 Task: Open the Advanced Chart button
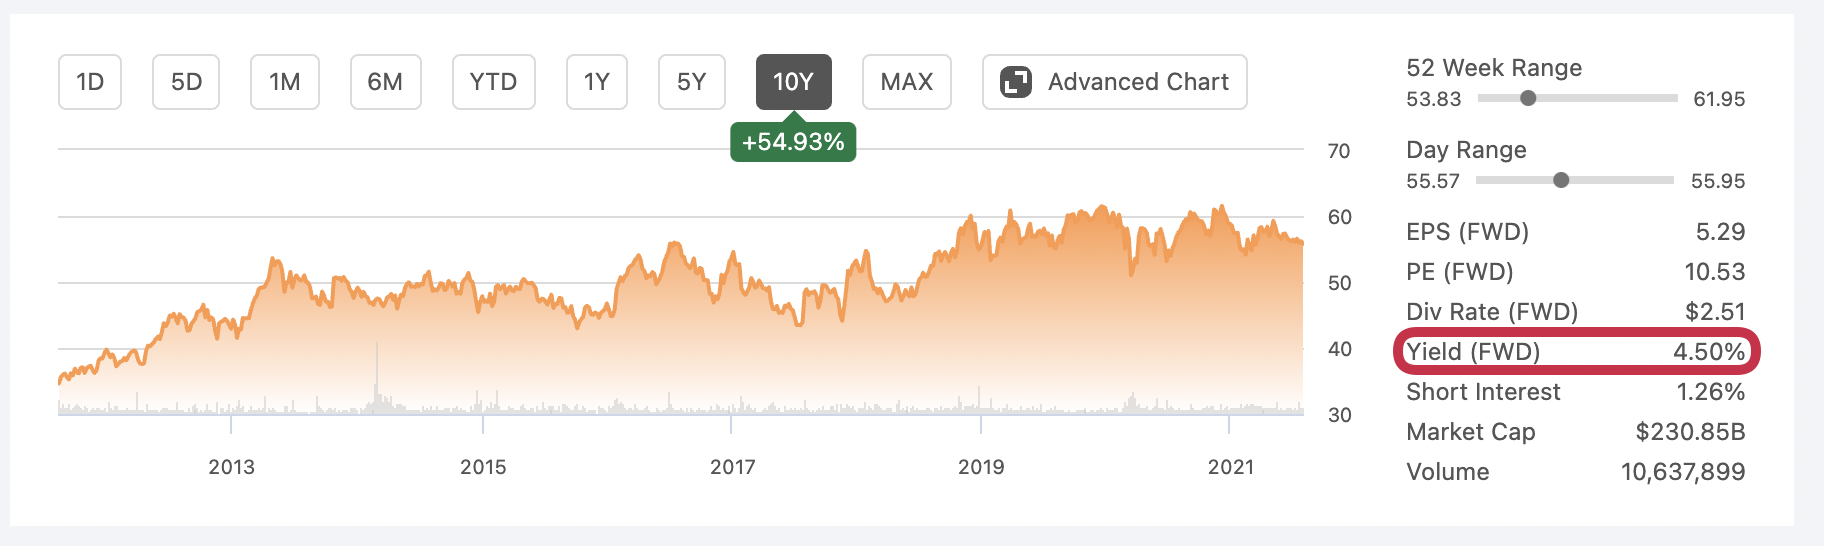(x=1115, y=82)
